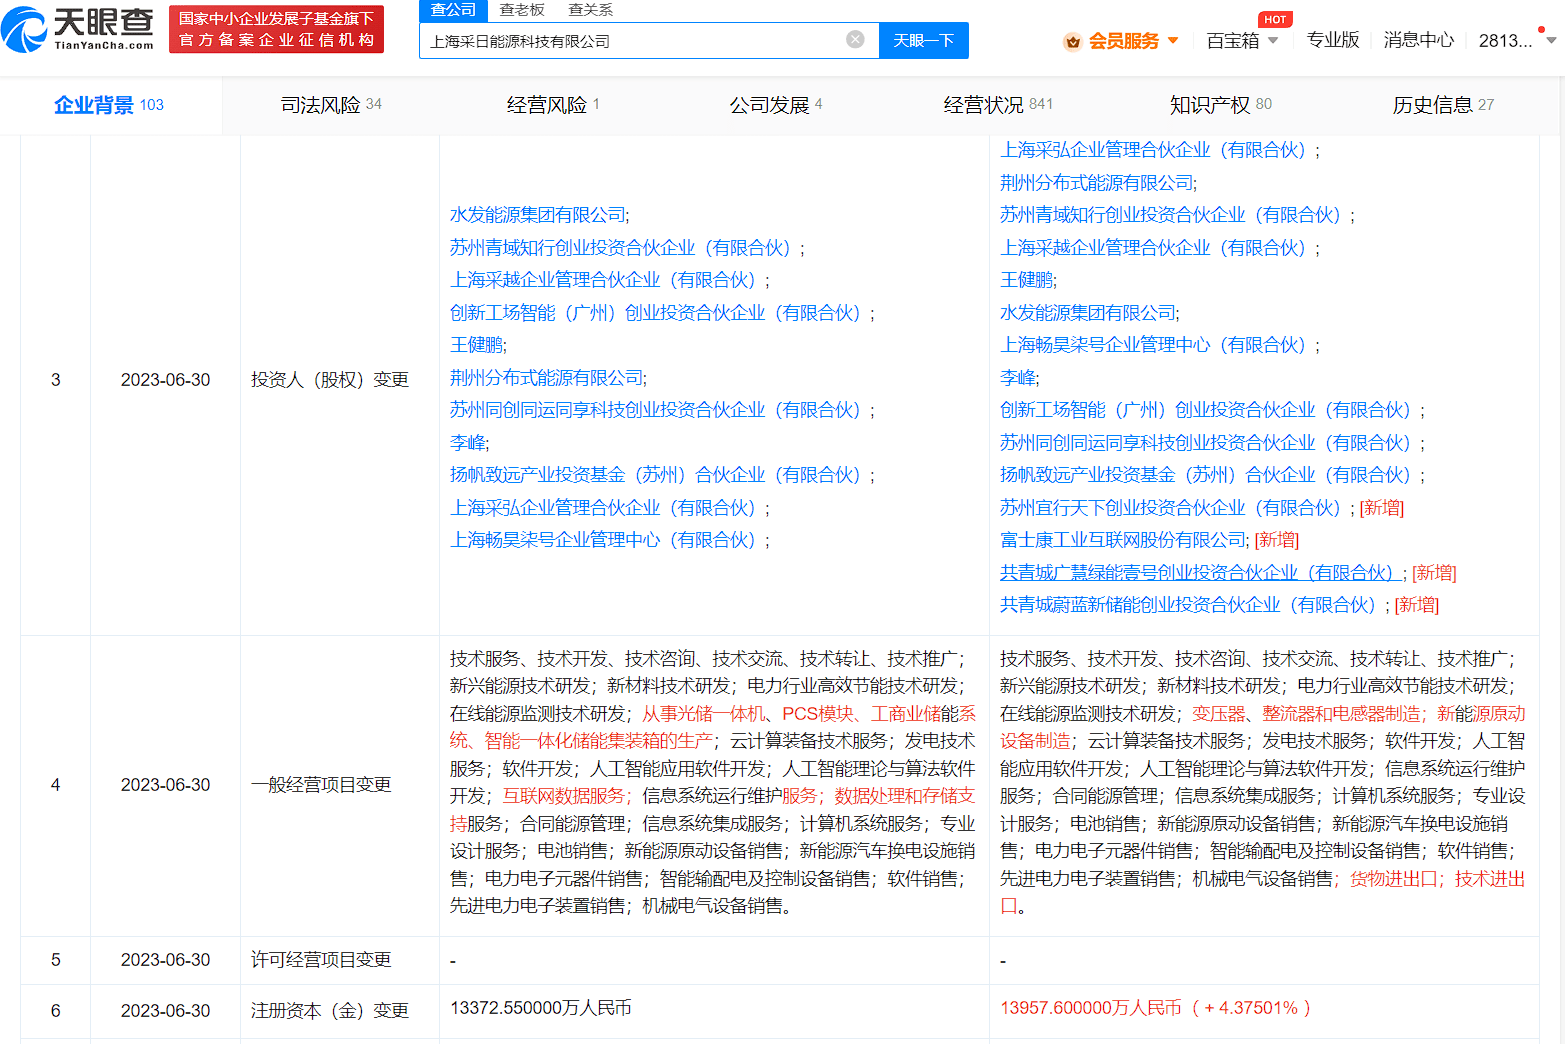
Task: Click the 2023-06-30 date in row 5
Action: tap(166, 960)
